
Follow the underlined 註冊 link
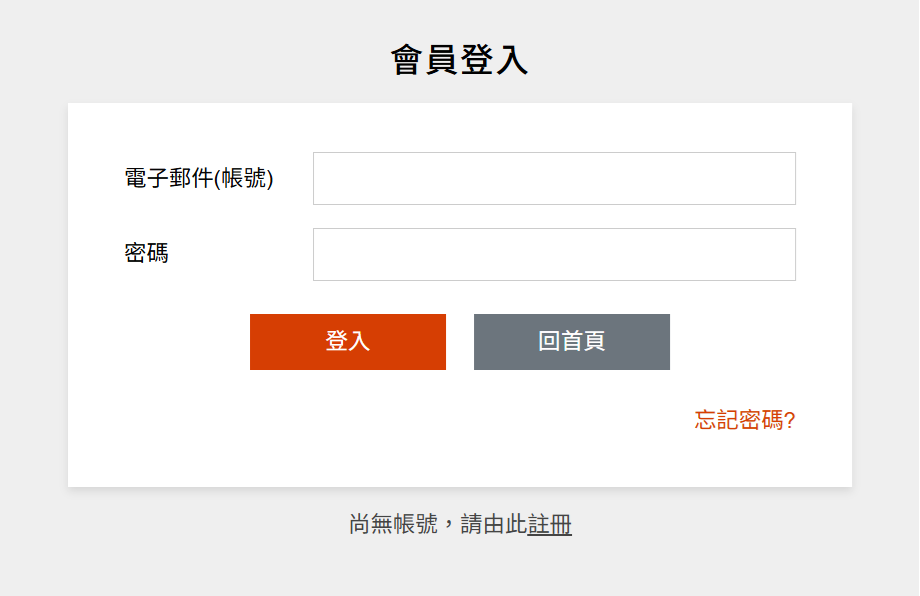(x=550, y=524)
